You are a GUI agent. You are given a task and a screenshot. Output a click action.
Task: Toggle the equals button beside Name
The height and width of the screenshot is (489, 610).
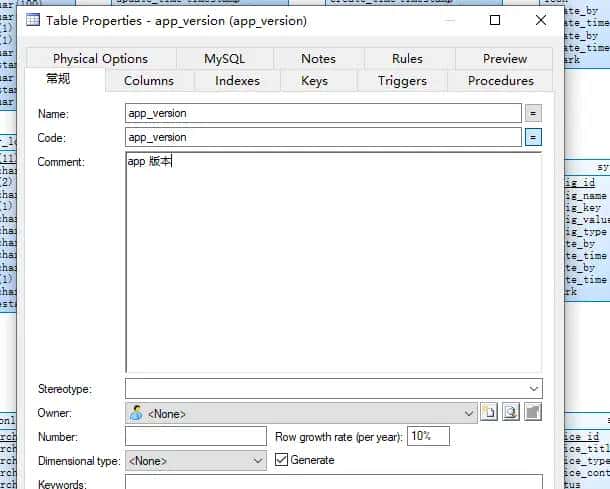point(533,114)
